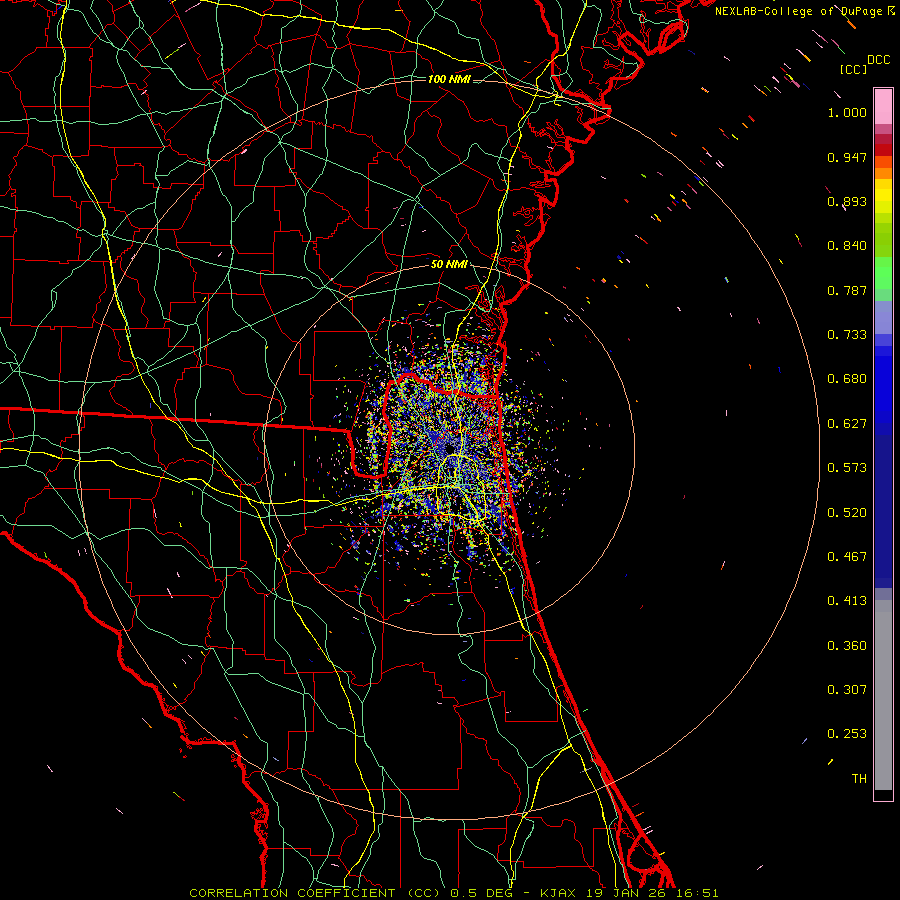Click the 0.893 scale value
The image size is (900, 900).
(847, 201)
